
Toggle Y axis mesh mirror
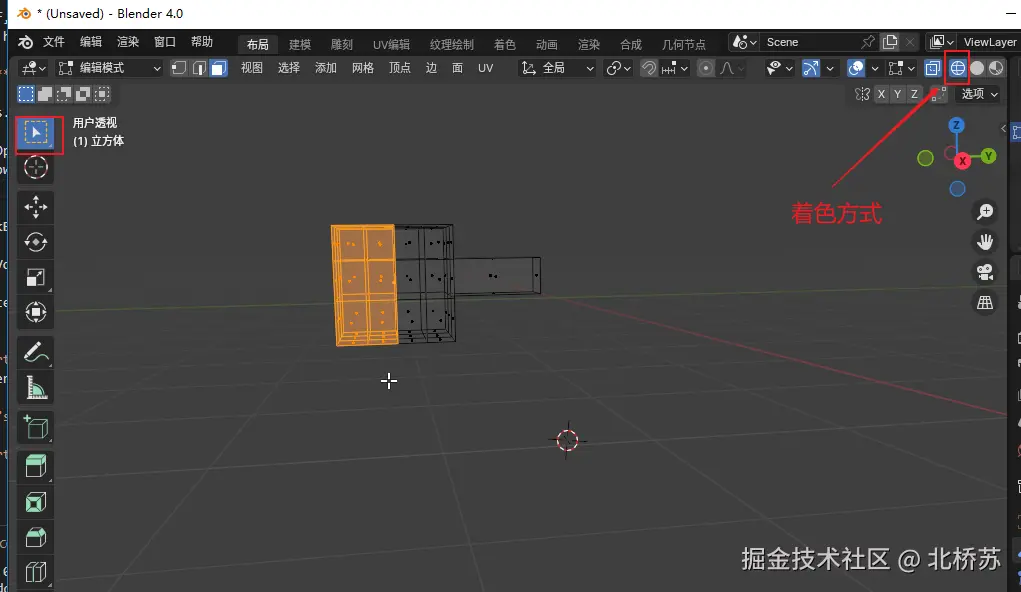point(897,94)
